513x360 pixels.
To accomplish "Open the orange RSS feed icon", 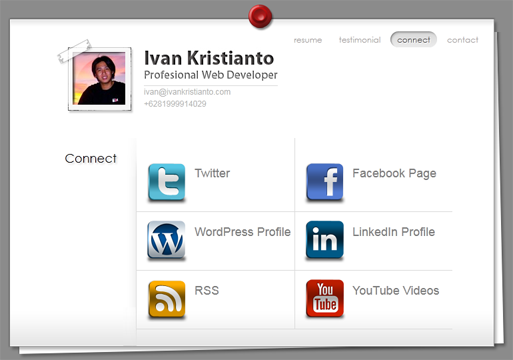I will (x=167, y=299).
